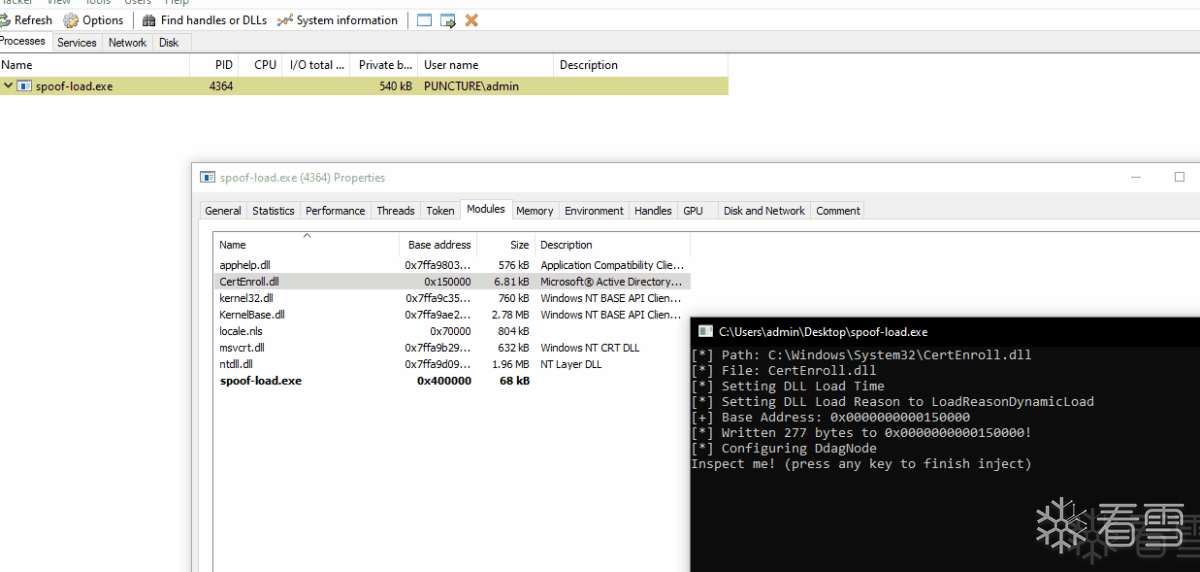Image resolution: width=1200 pixels, height=572 pixels.
Task: Click the 0x150000 base address cell
Action: [447, 282]
